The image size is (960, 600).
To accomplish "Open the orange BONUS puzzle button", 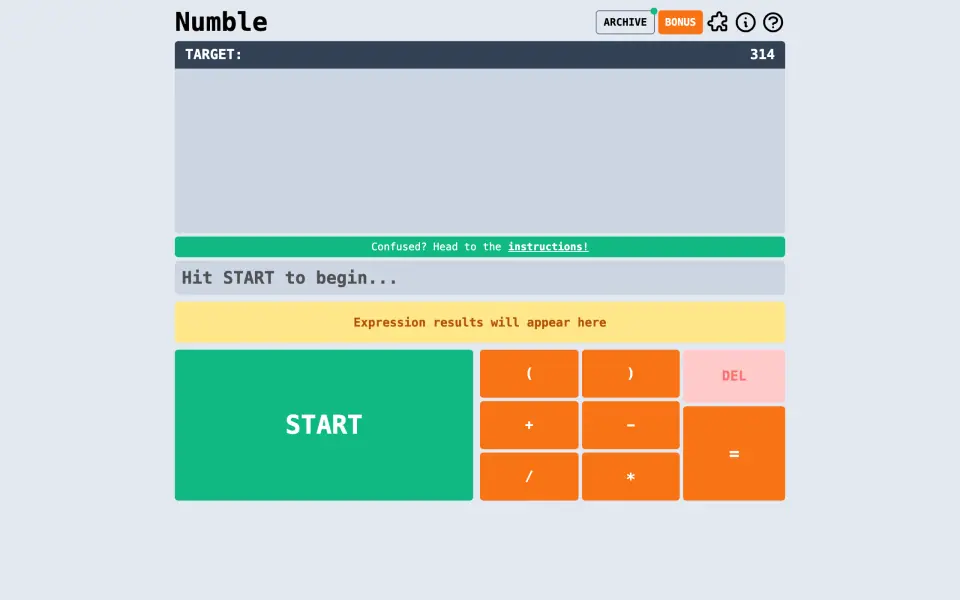I will tap(680, 23).
